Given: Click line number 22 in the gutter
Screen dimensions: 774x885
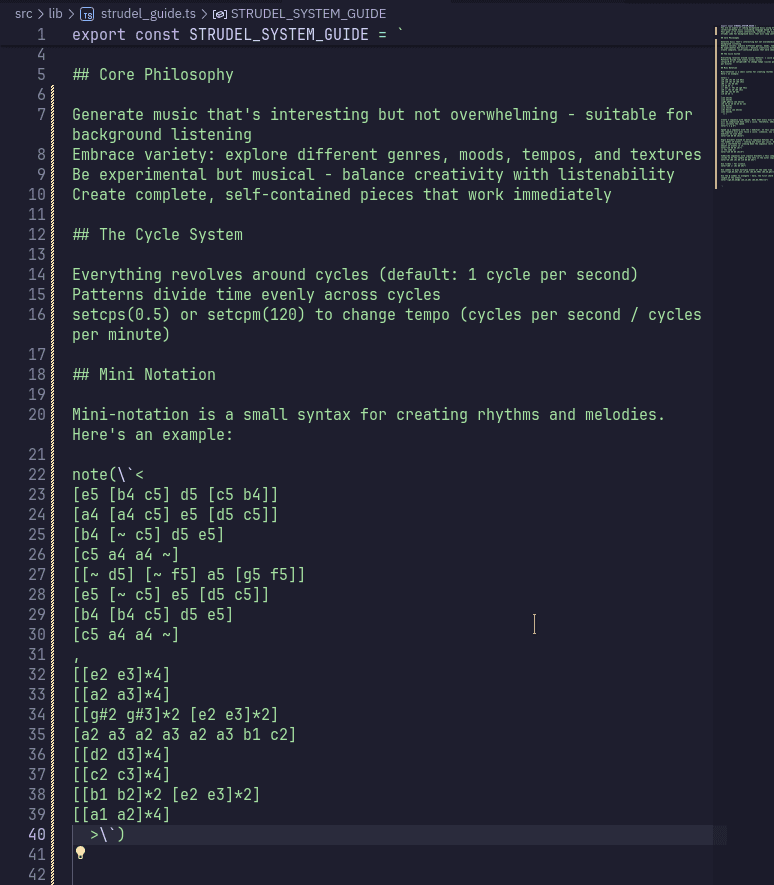Looking at the screenshot, I should coord(37,474).
